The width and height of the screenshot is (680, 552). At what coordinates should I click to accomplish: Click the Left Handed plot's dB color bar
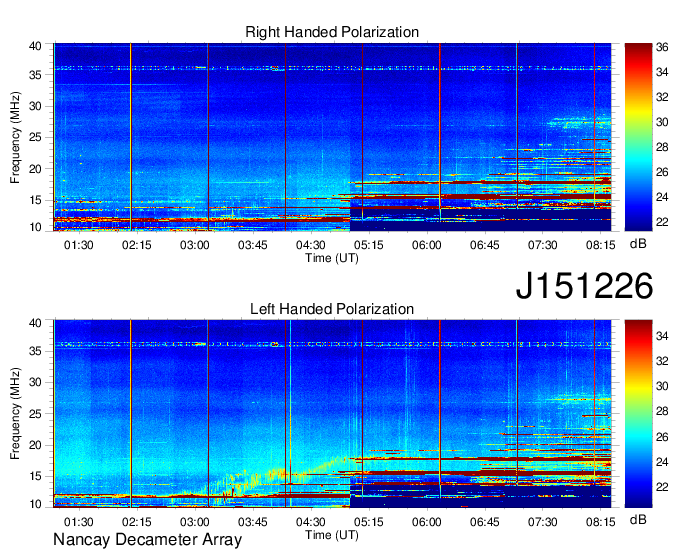pos(638,414)
